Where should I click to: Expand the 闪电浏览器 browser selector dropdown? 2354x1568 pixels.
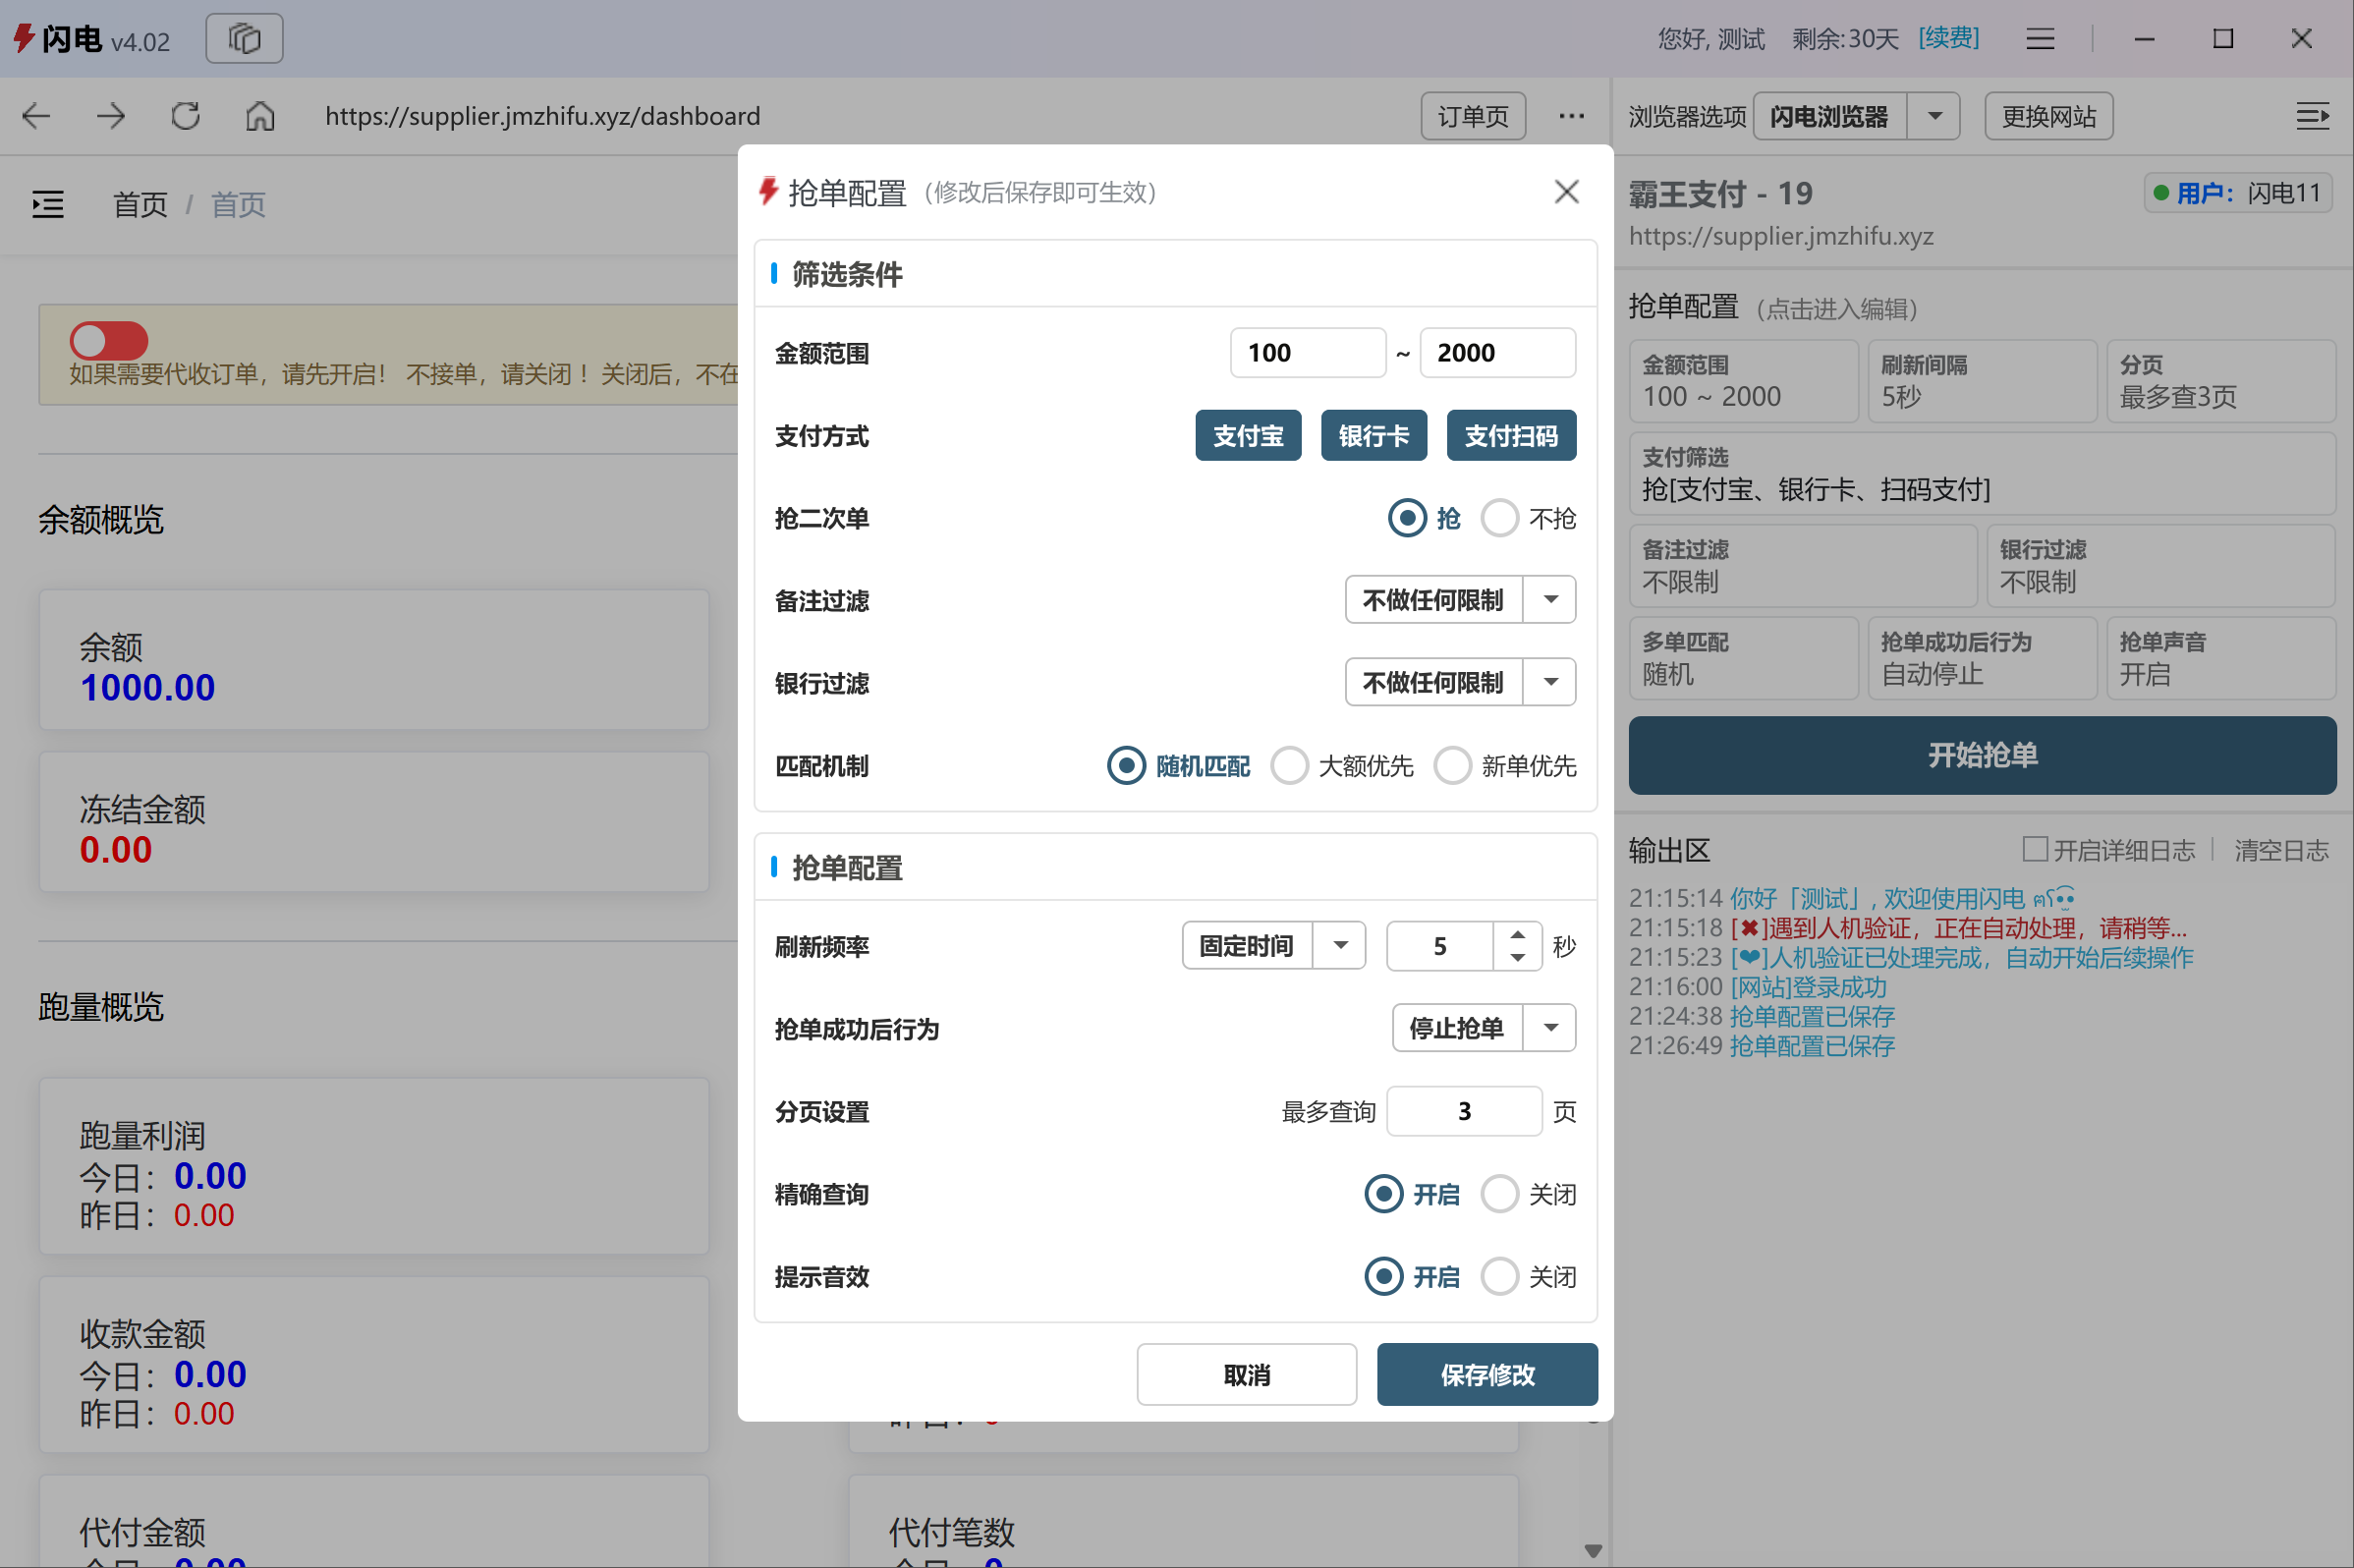(1934, 116)
